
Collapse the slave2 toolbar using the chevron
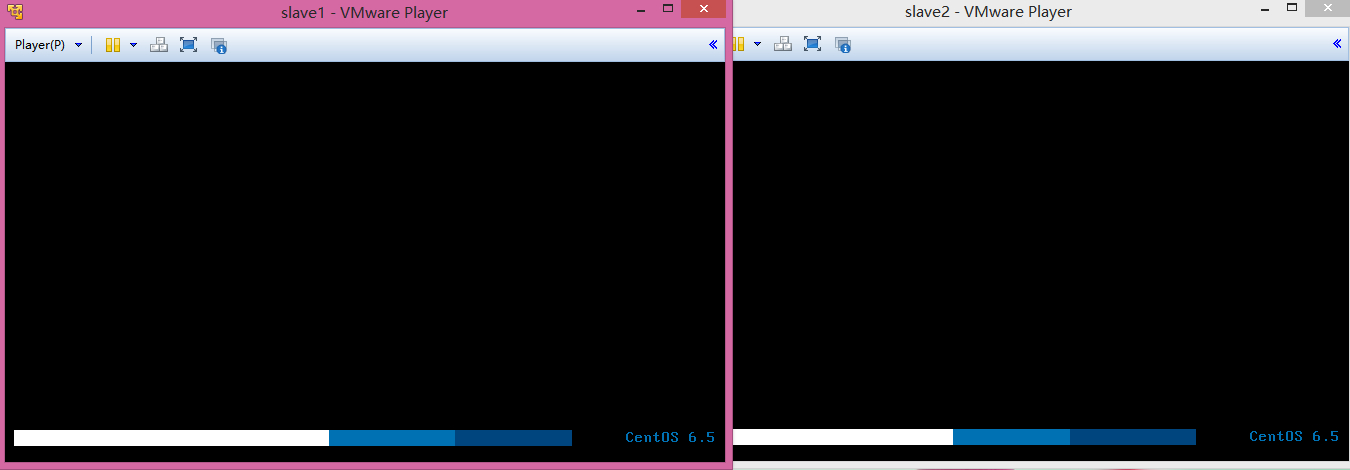(1337, 45)
